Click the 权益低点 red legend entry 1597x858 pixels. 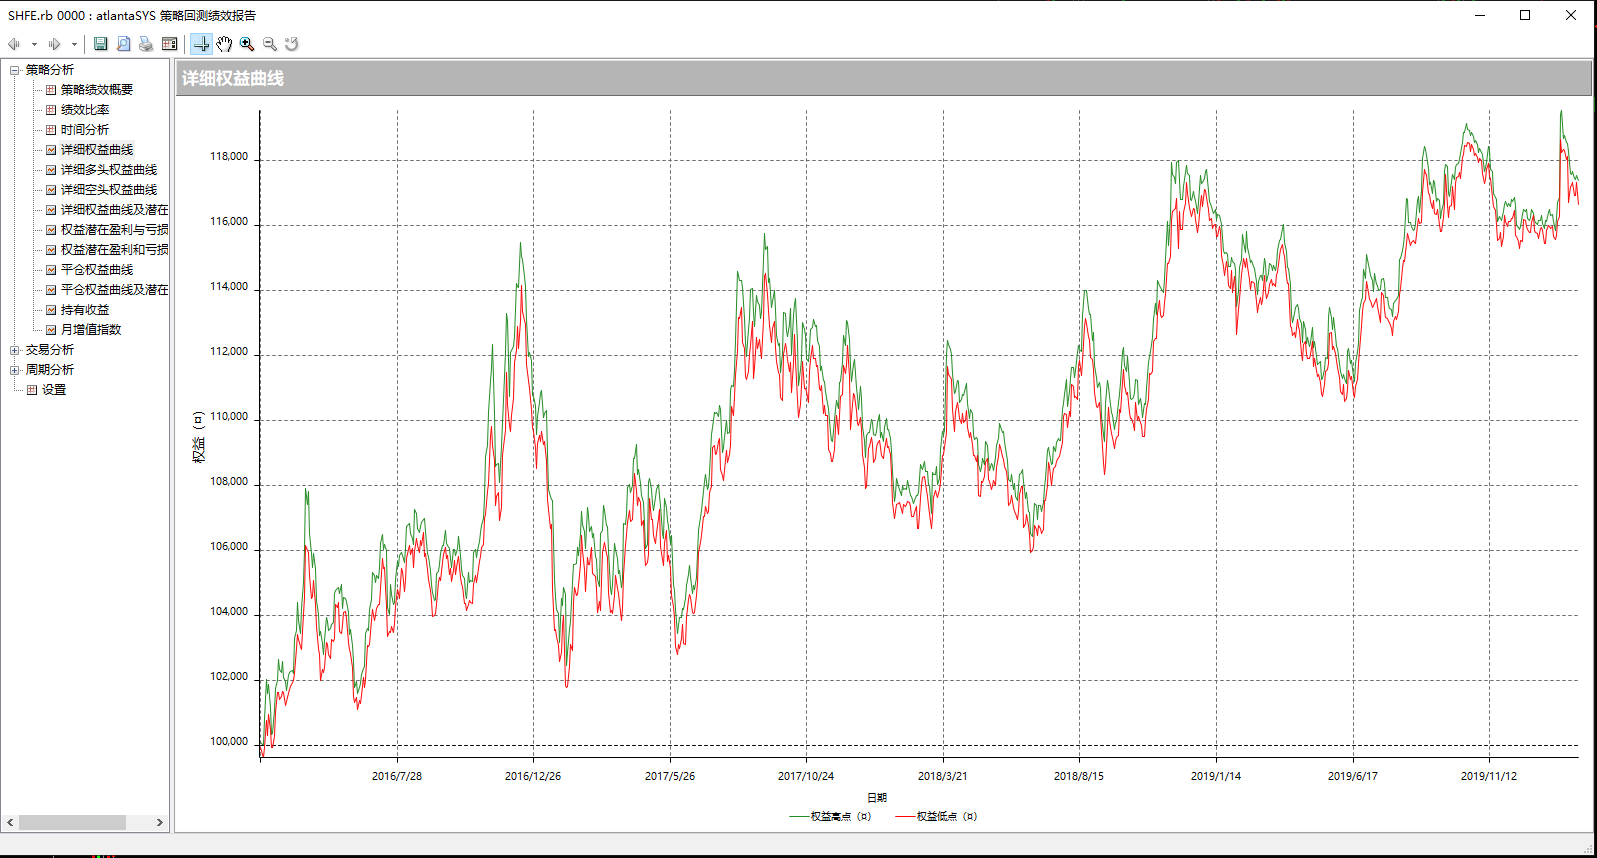[936, 817]
